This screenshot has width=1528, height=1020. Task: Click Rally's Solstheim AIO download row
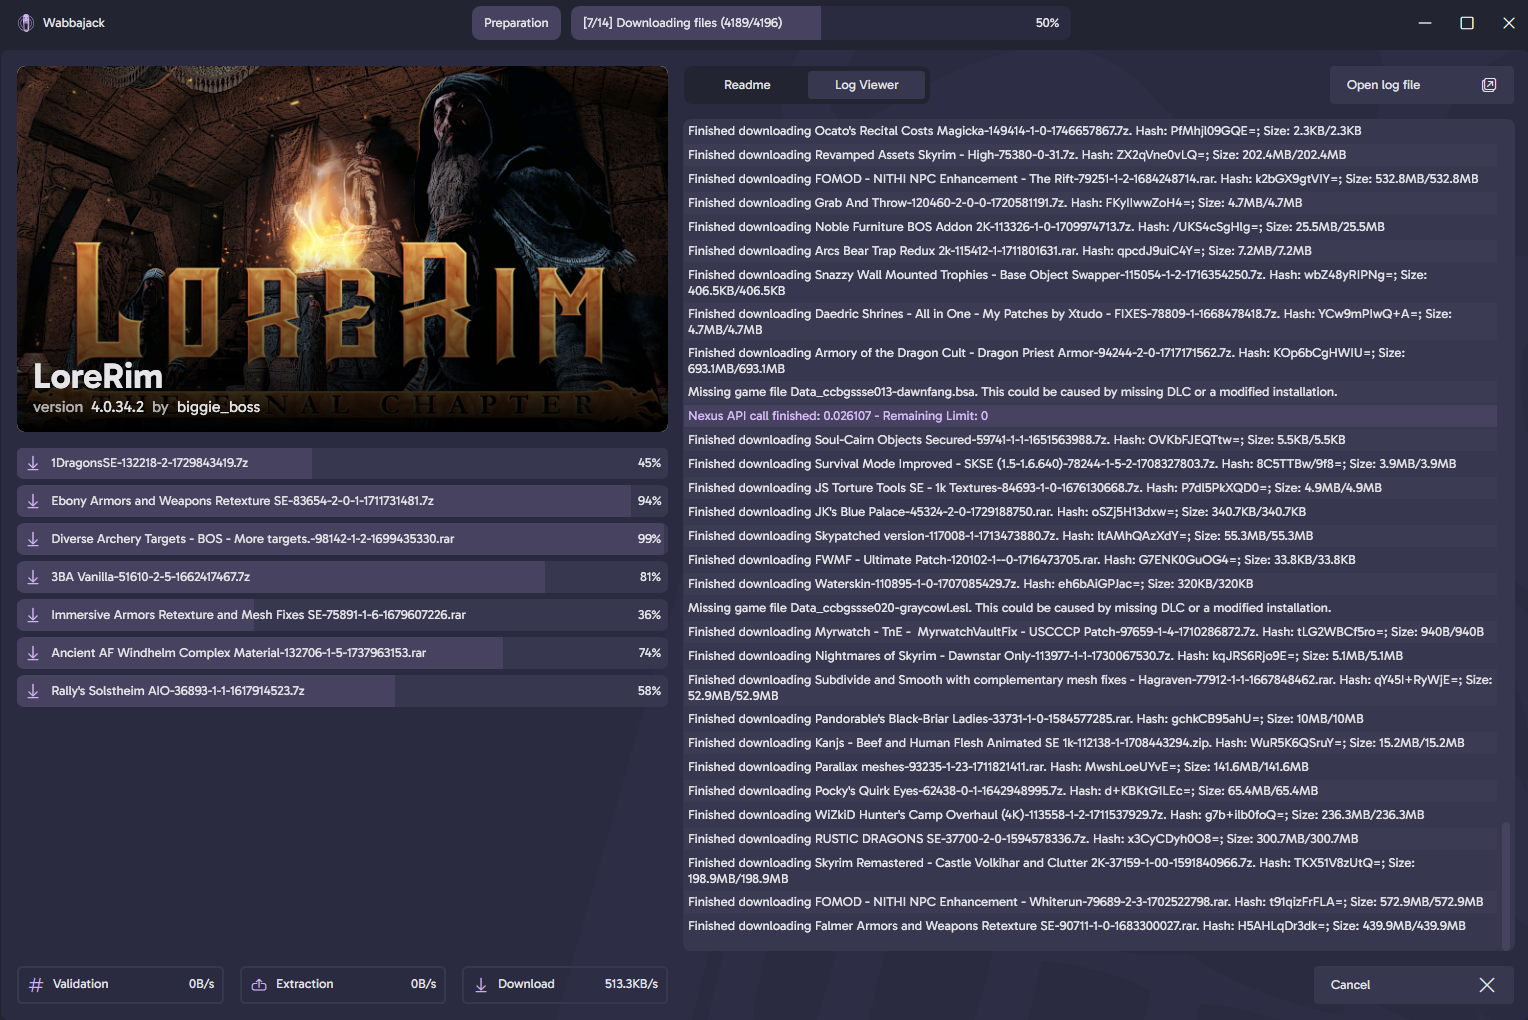[x=342, y=691]
